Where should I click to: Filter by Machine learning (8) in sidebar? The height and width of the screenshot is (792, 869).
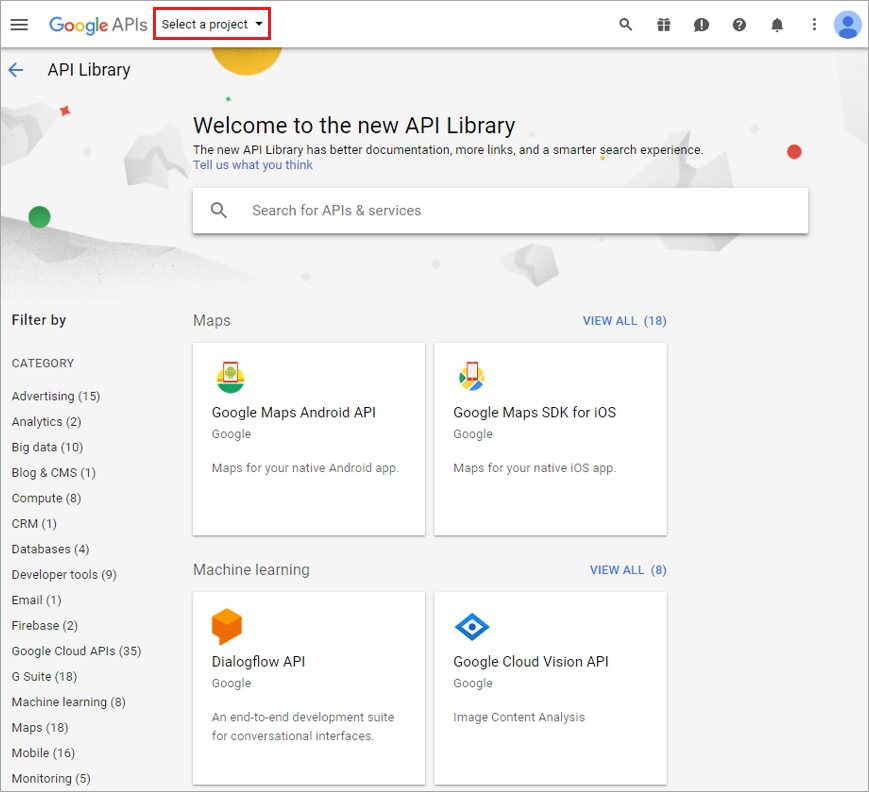(69, 702)
